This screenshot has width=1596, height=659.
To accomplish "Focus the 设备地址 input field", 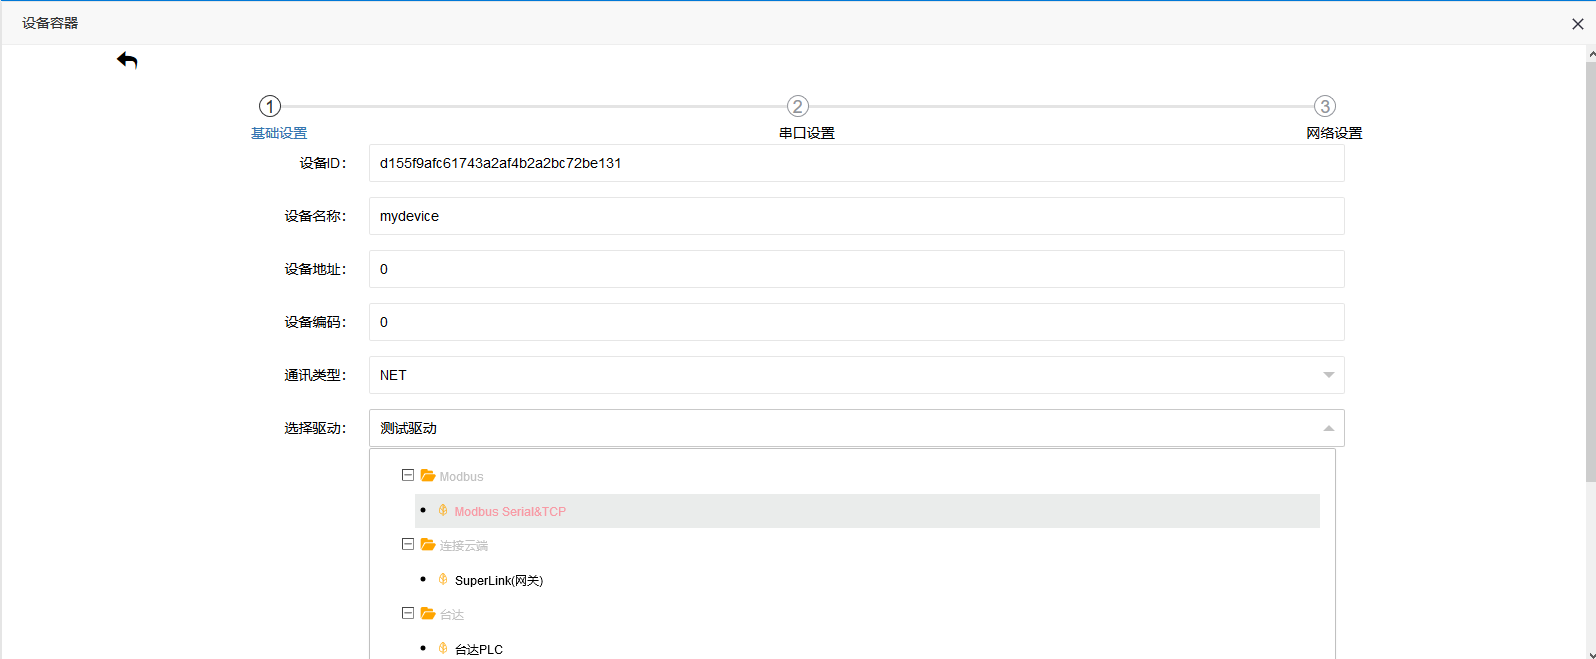I will pos(856,269).
